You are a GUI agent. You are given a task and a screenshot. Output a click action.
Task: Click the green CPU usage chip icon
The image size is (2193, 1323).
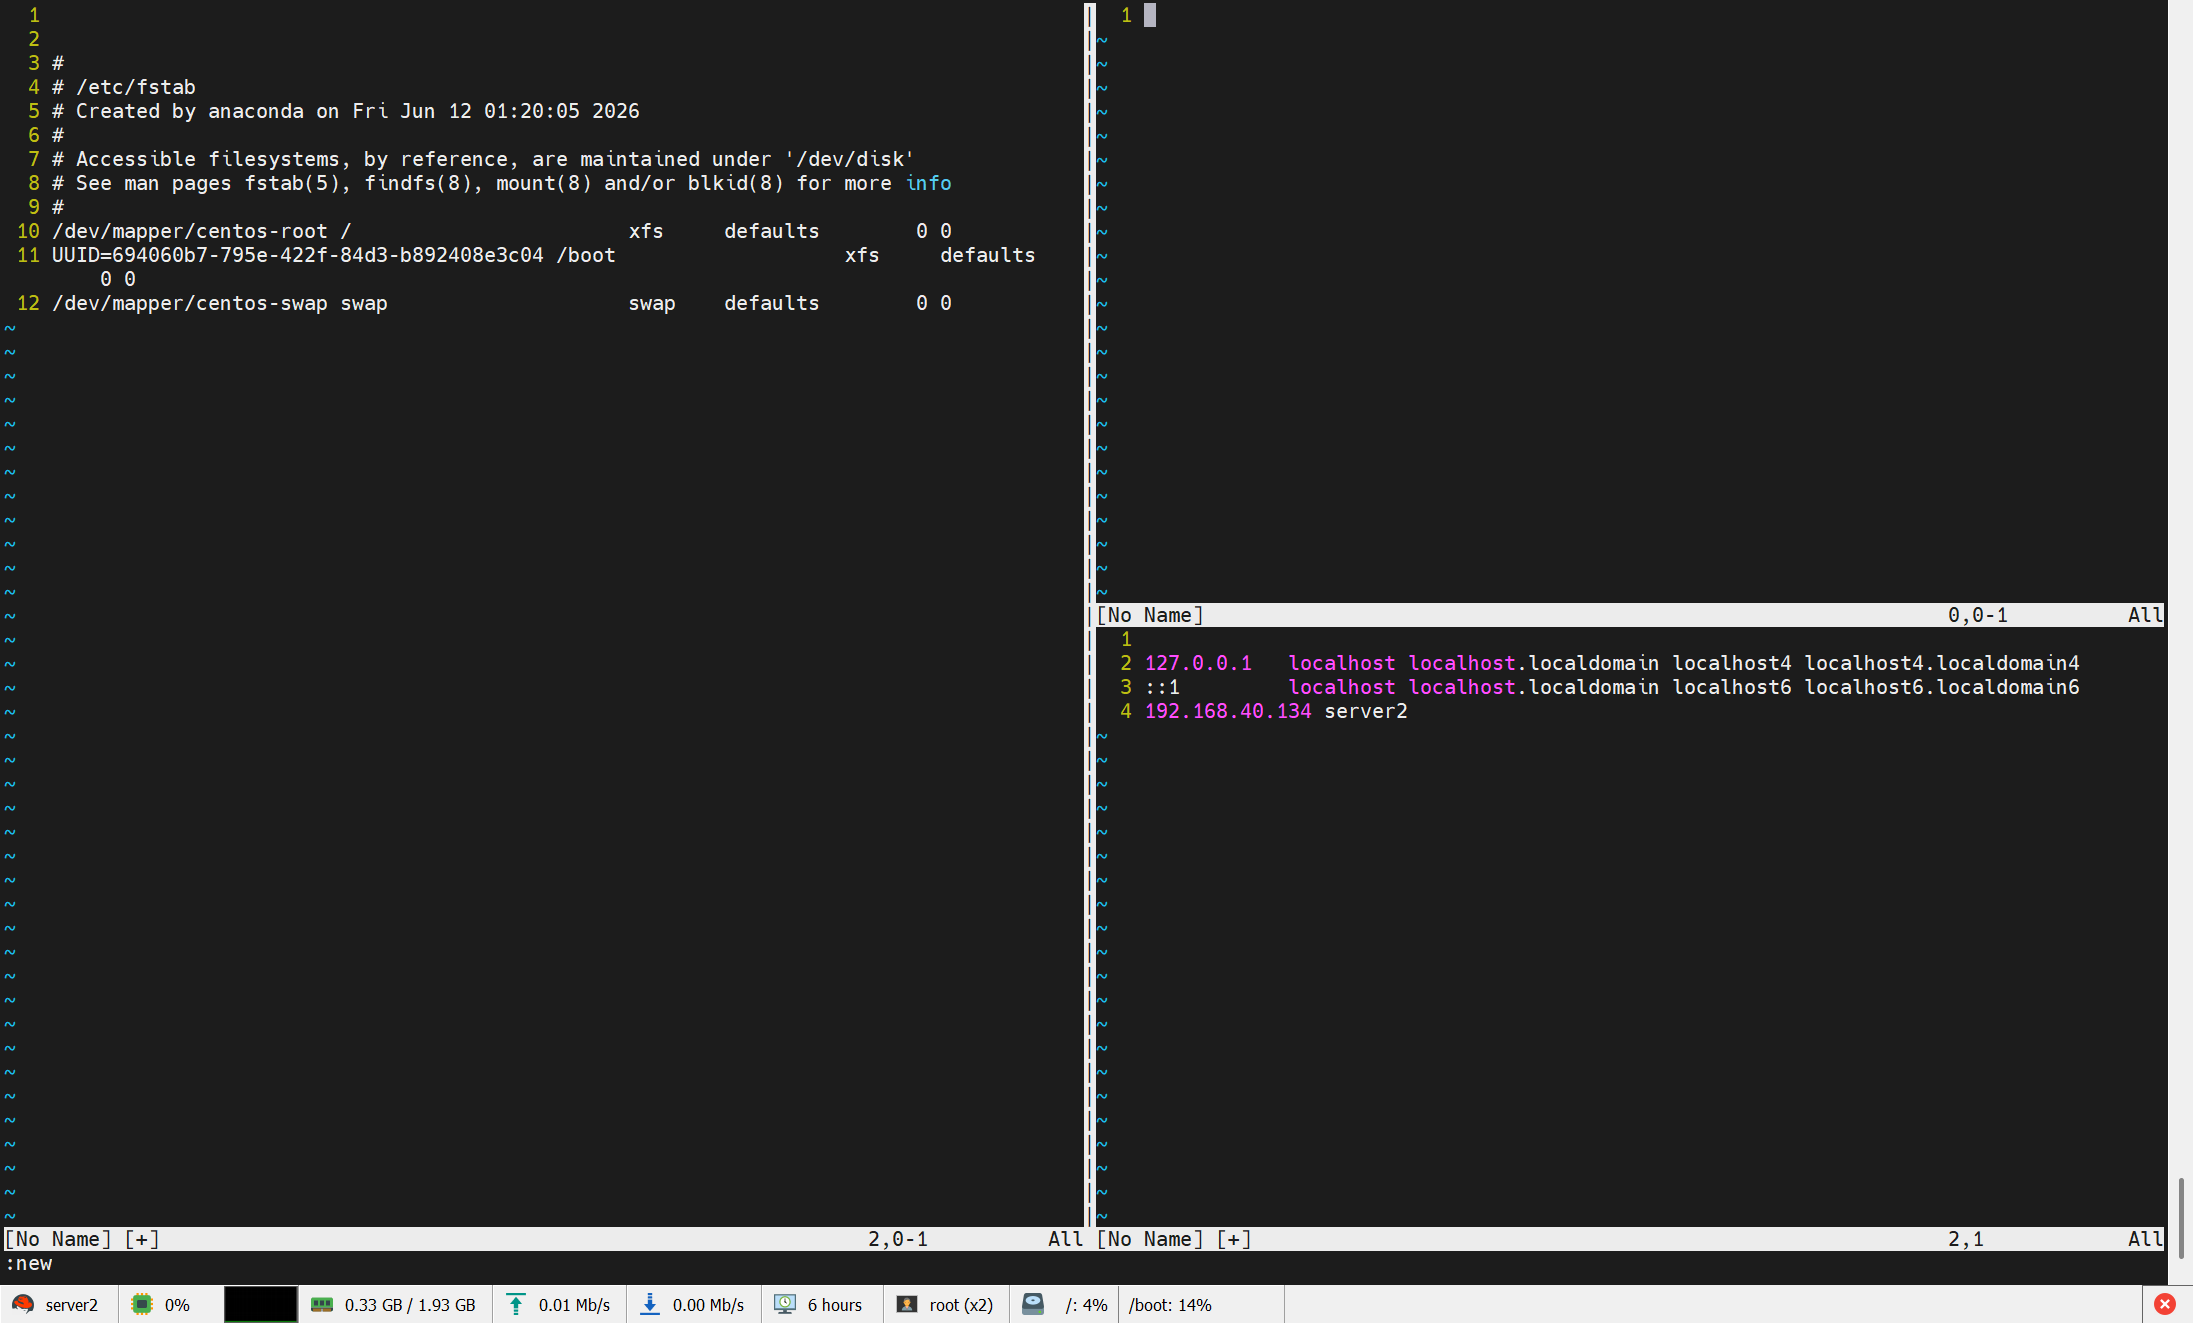(x=142, y=1304)
